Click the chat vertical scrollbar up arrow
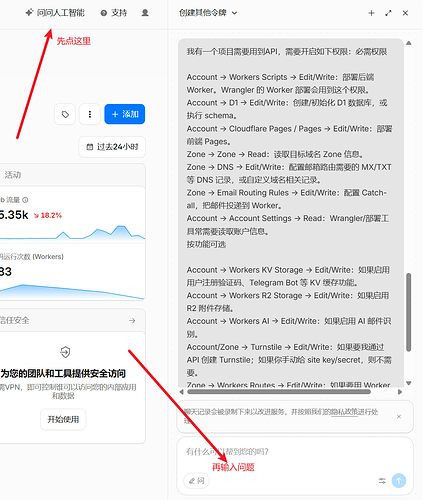423x500 pixels. [x=409, y=43]
